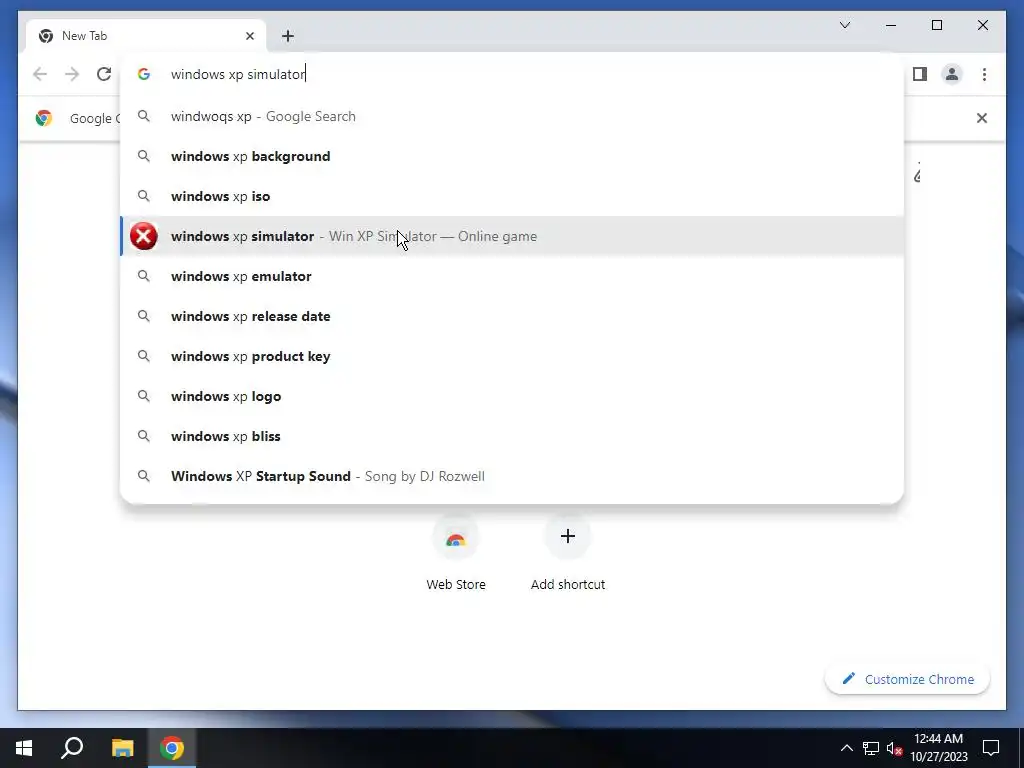Go forward with the forward arrow

[x=72, y=74]
